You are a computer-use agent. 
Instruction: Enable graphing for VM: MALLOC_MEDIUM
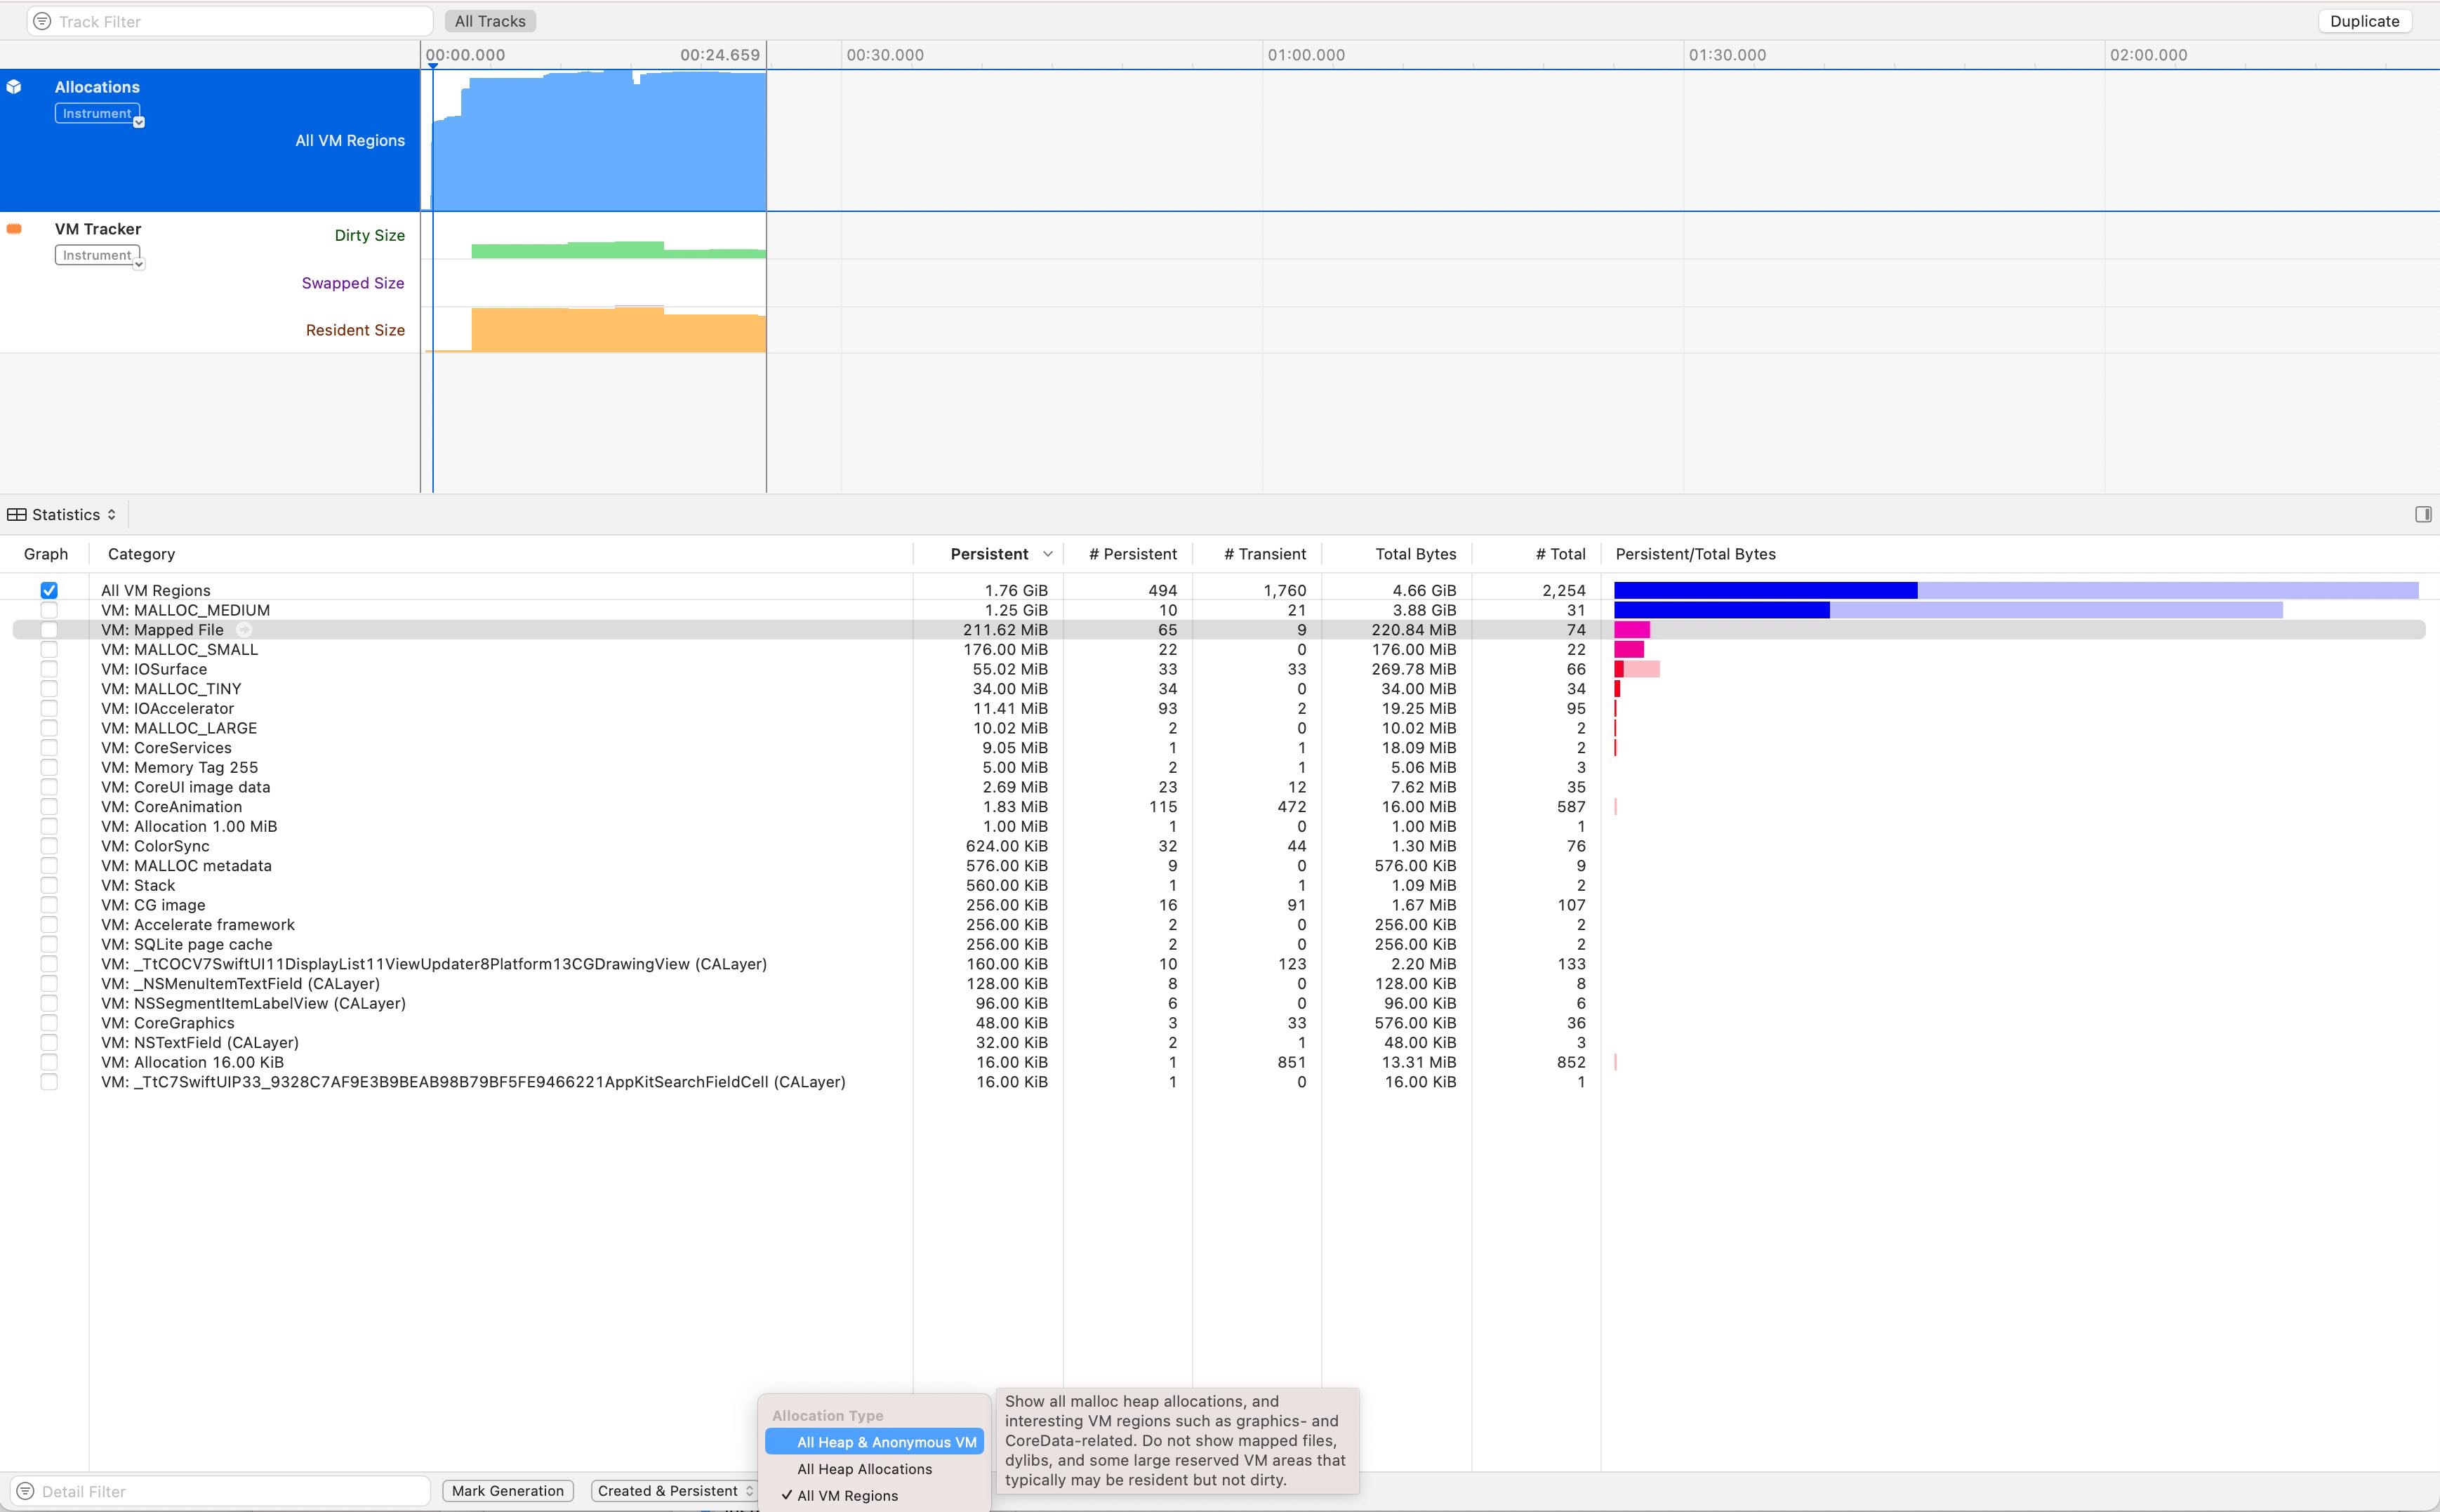[49, 610]
